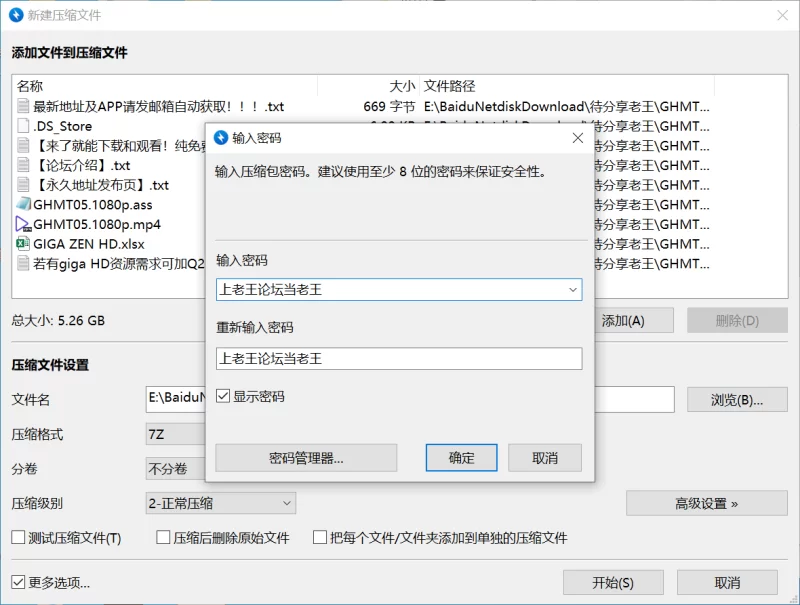
Task: Click the app logo in password dialog title
Action: point(221,138)
